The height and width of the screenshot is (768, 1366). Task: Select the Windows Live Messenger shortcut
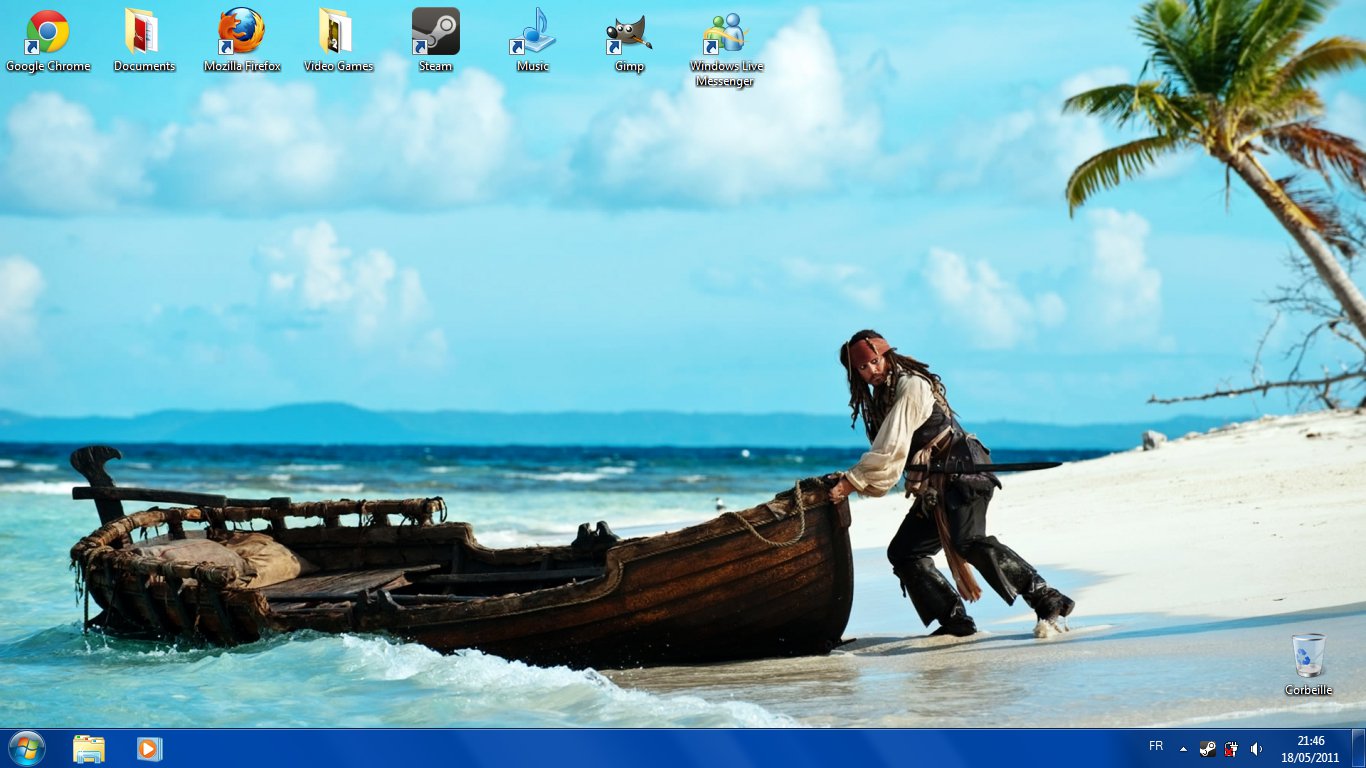point(726,48)
